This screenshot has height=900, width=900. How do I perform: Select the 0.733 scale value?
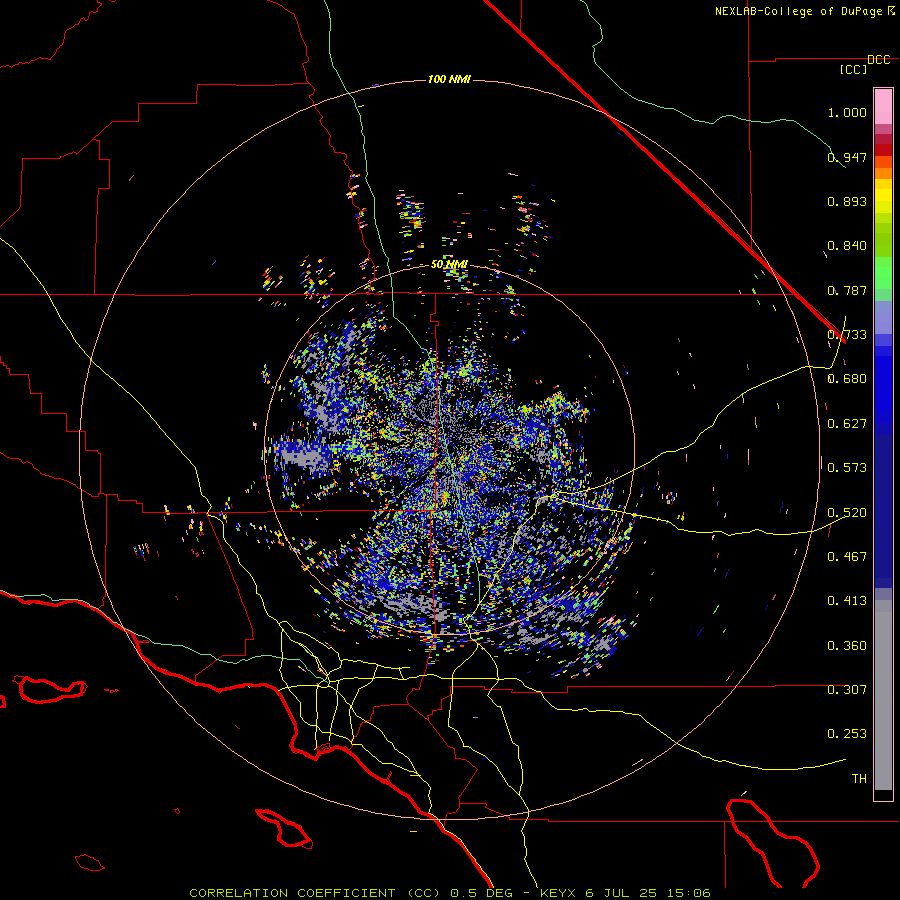(x=847, y=335)
